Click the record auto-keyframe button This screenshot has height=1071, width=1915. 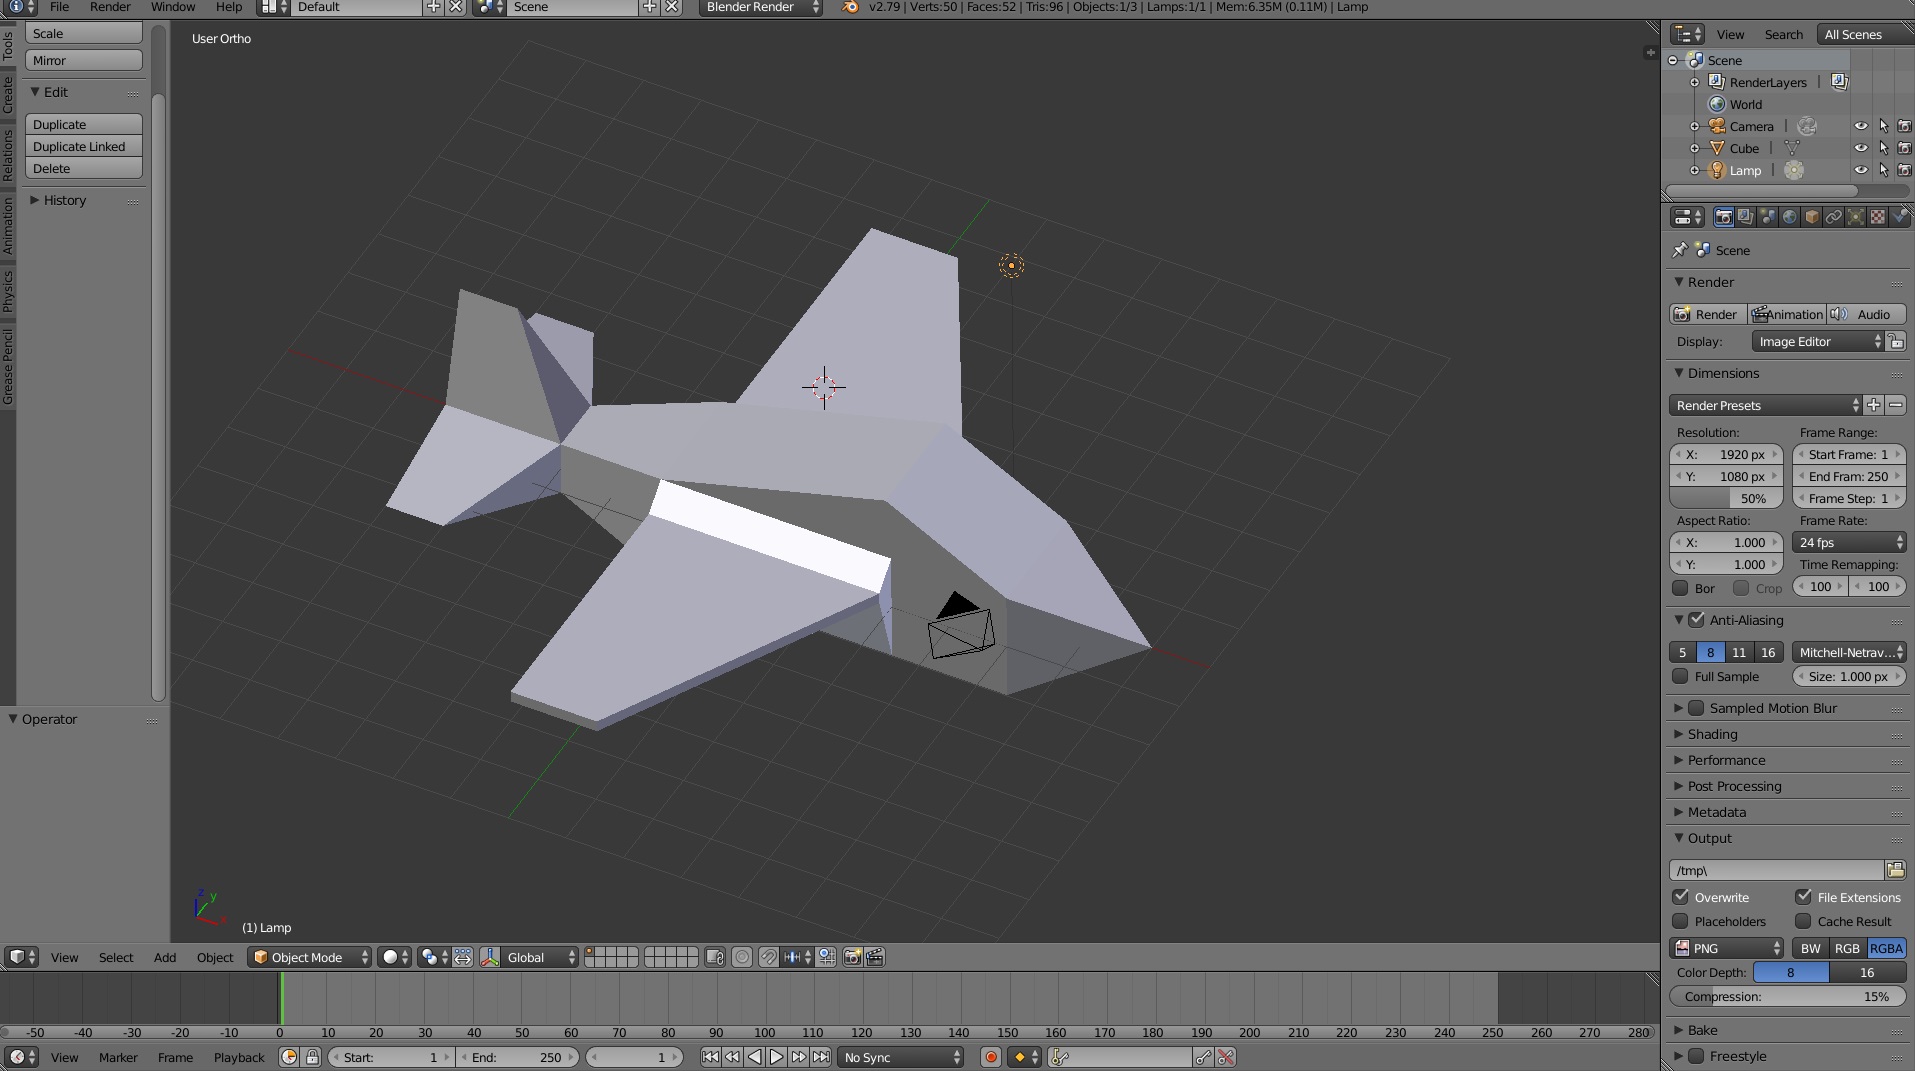click(x=991, y=1057)
